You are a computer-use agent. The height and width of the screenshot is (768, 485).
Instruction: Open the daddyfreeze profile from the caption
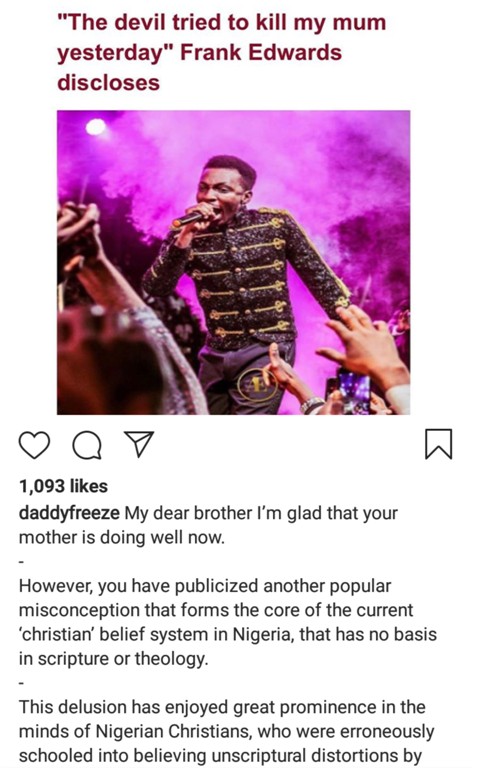(69, 513)
